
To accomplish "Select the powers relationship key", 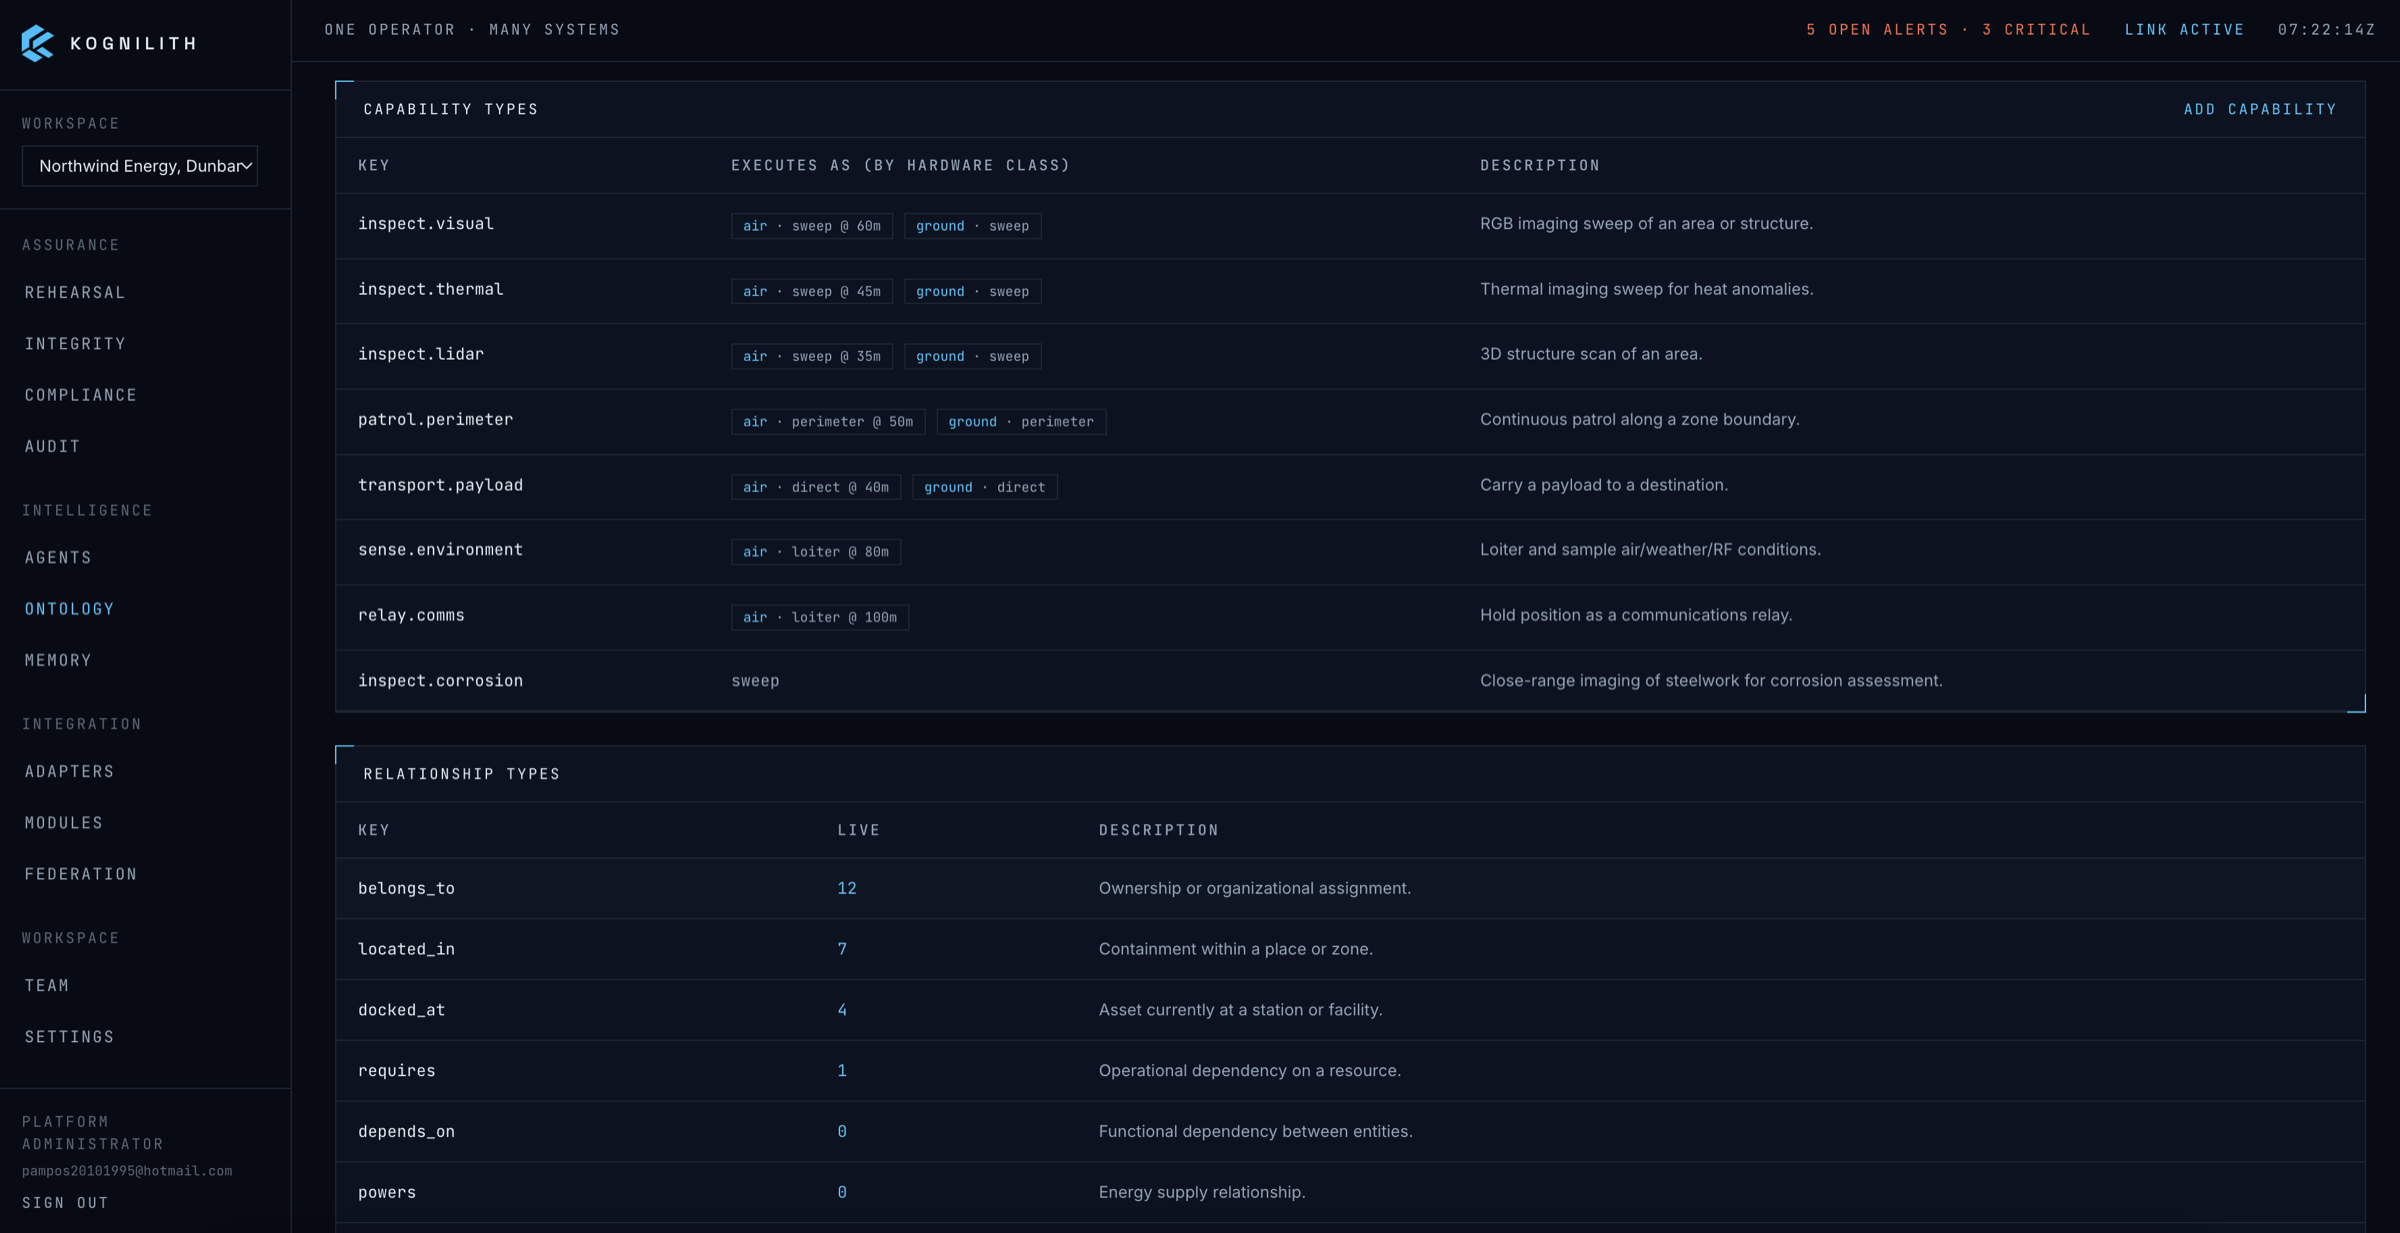I will (x=387, y=1192).
